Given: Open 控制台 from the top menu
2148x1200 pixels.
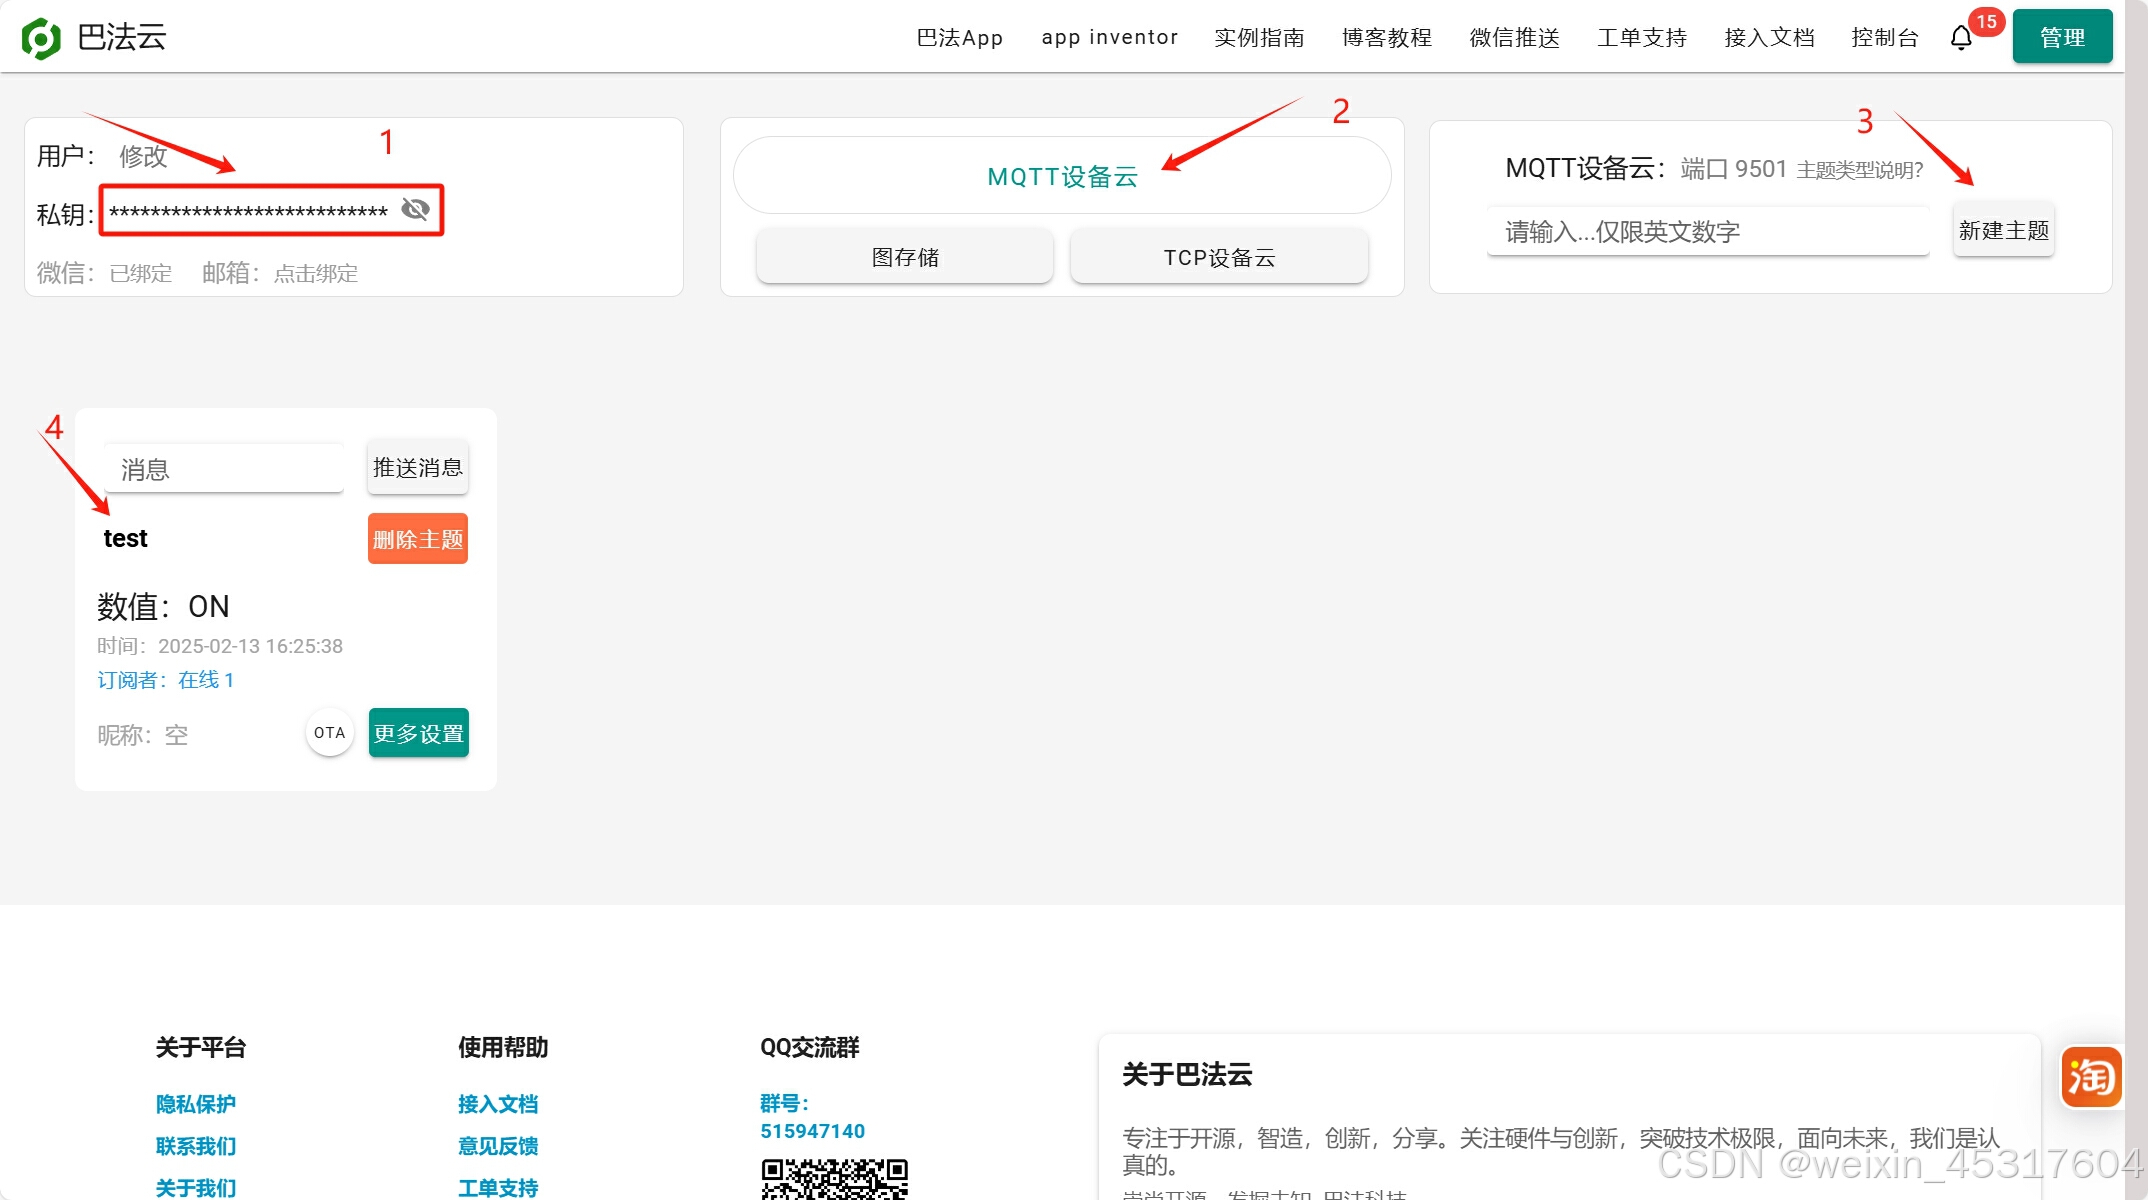Looking at the screenshot, I should (1884, 38).
